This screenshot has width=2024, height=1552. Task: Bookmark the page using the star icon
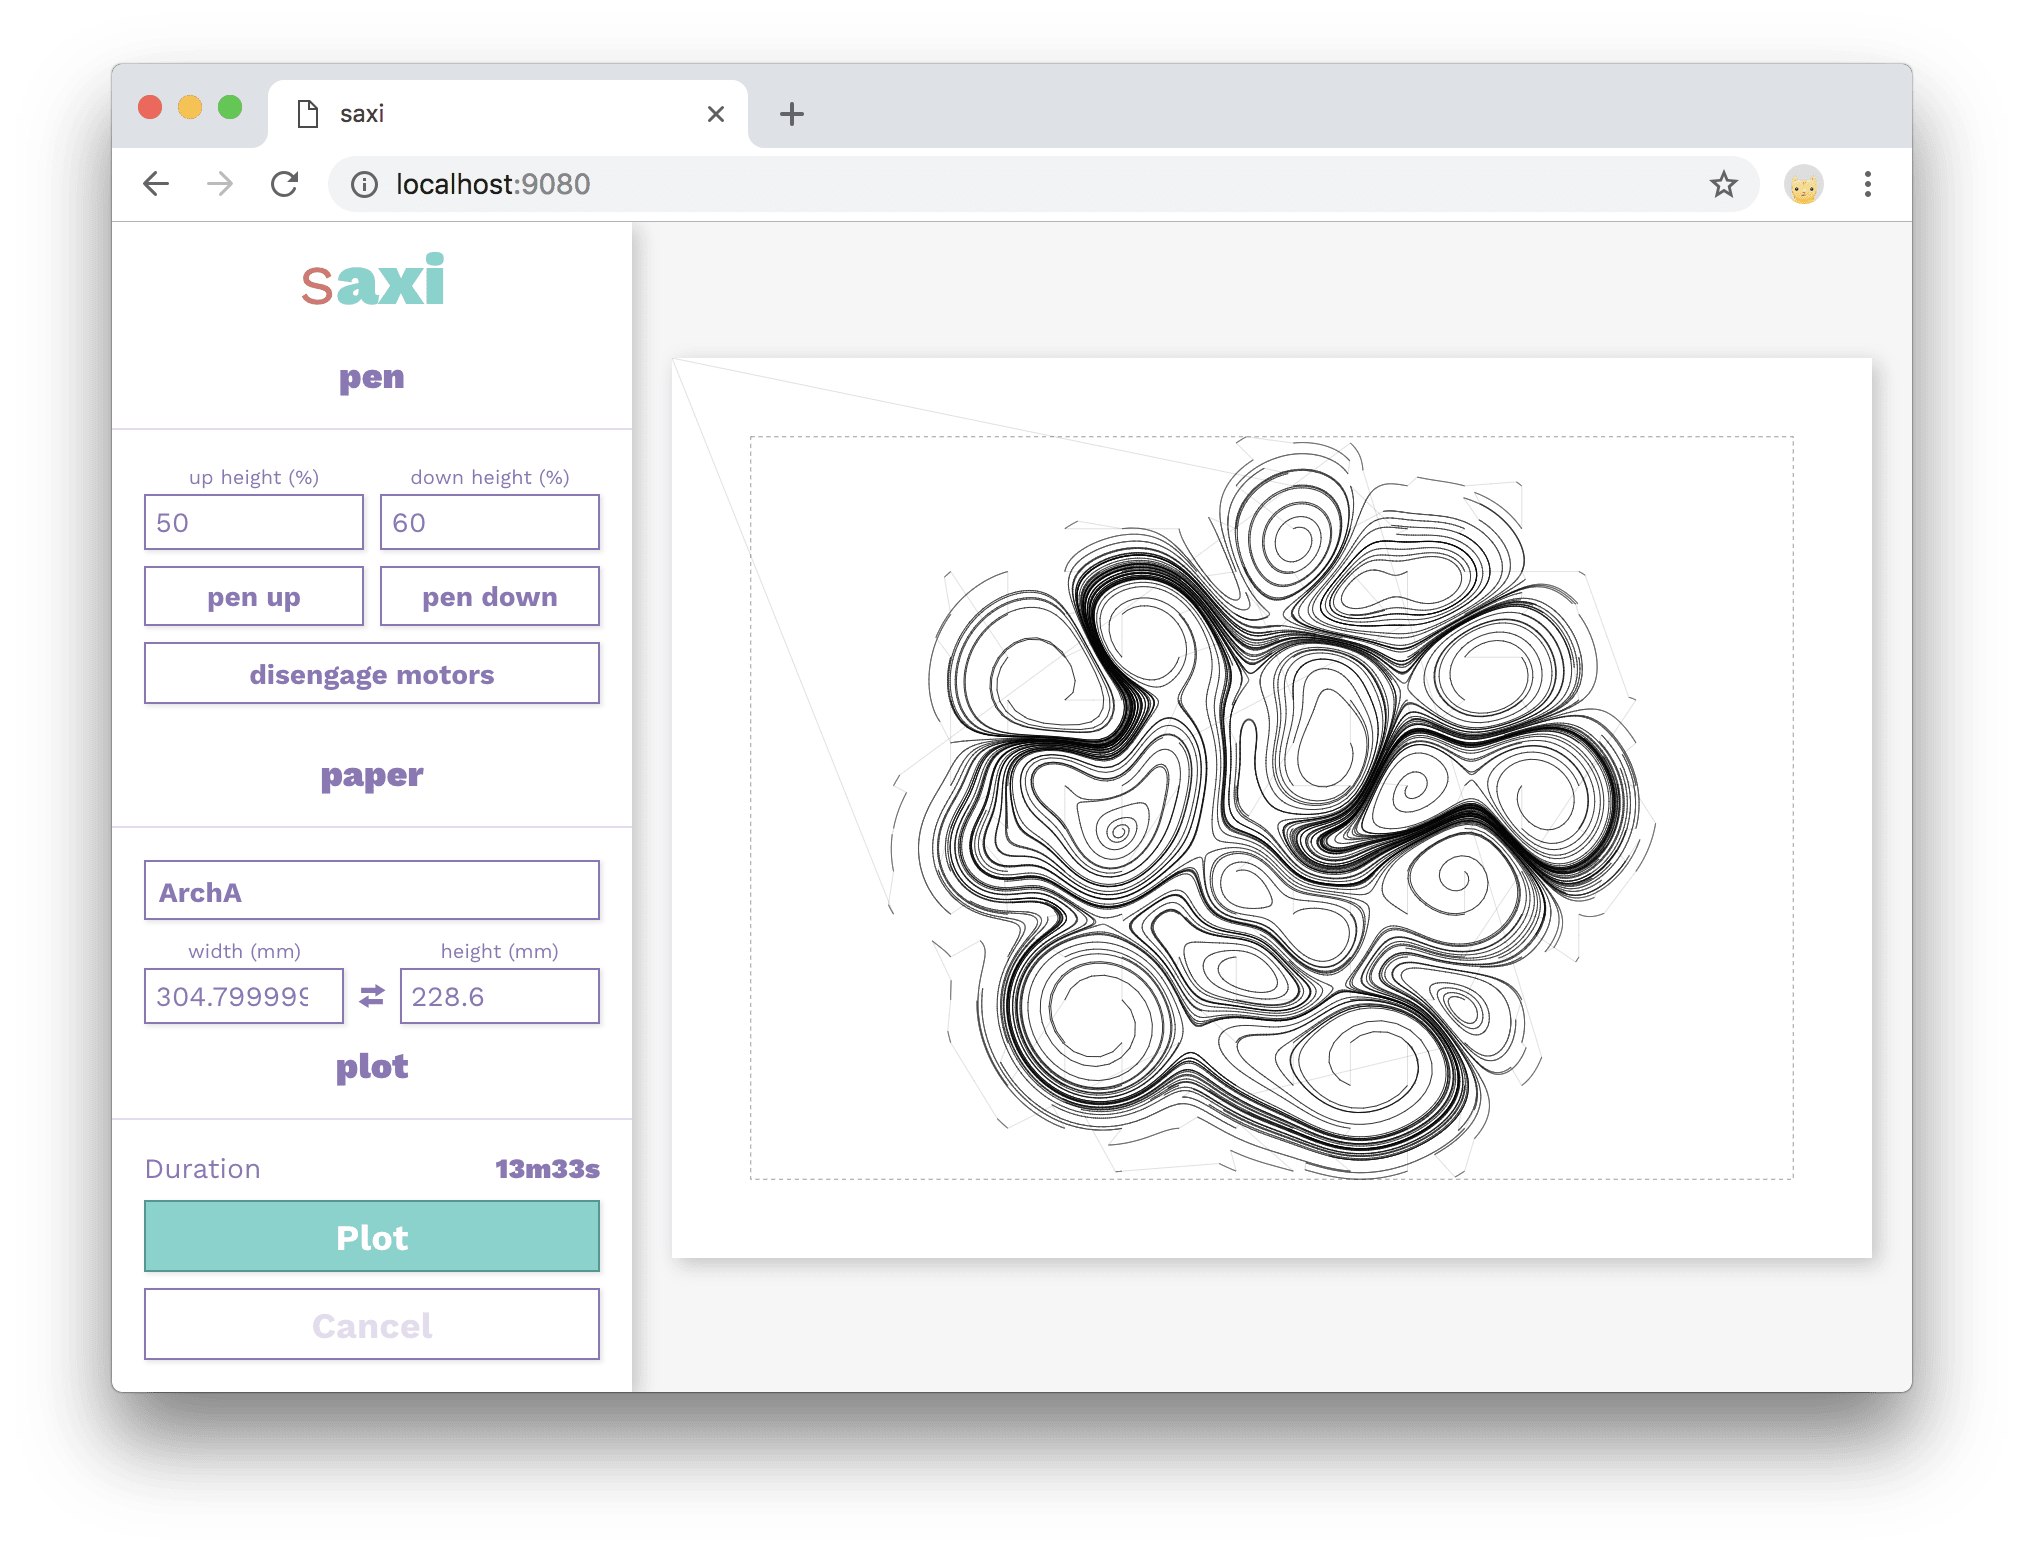[1723, 184]
